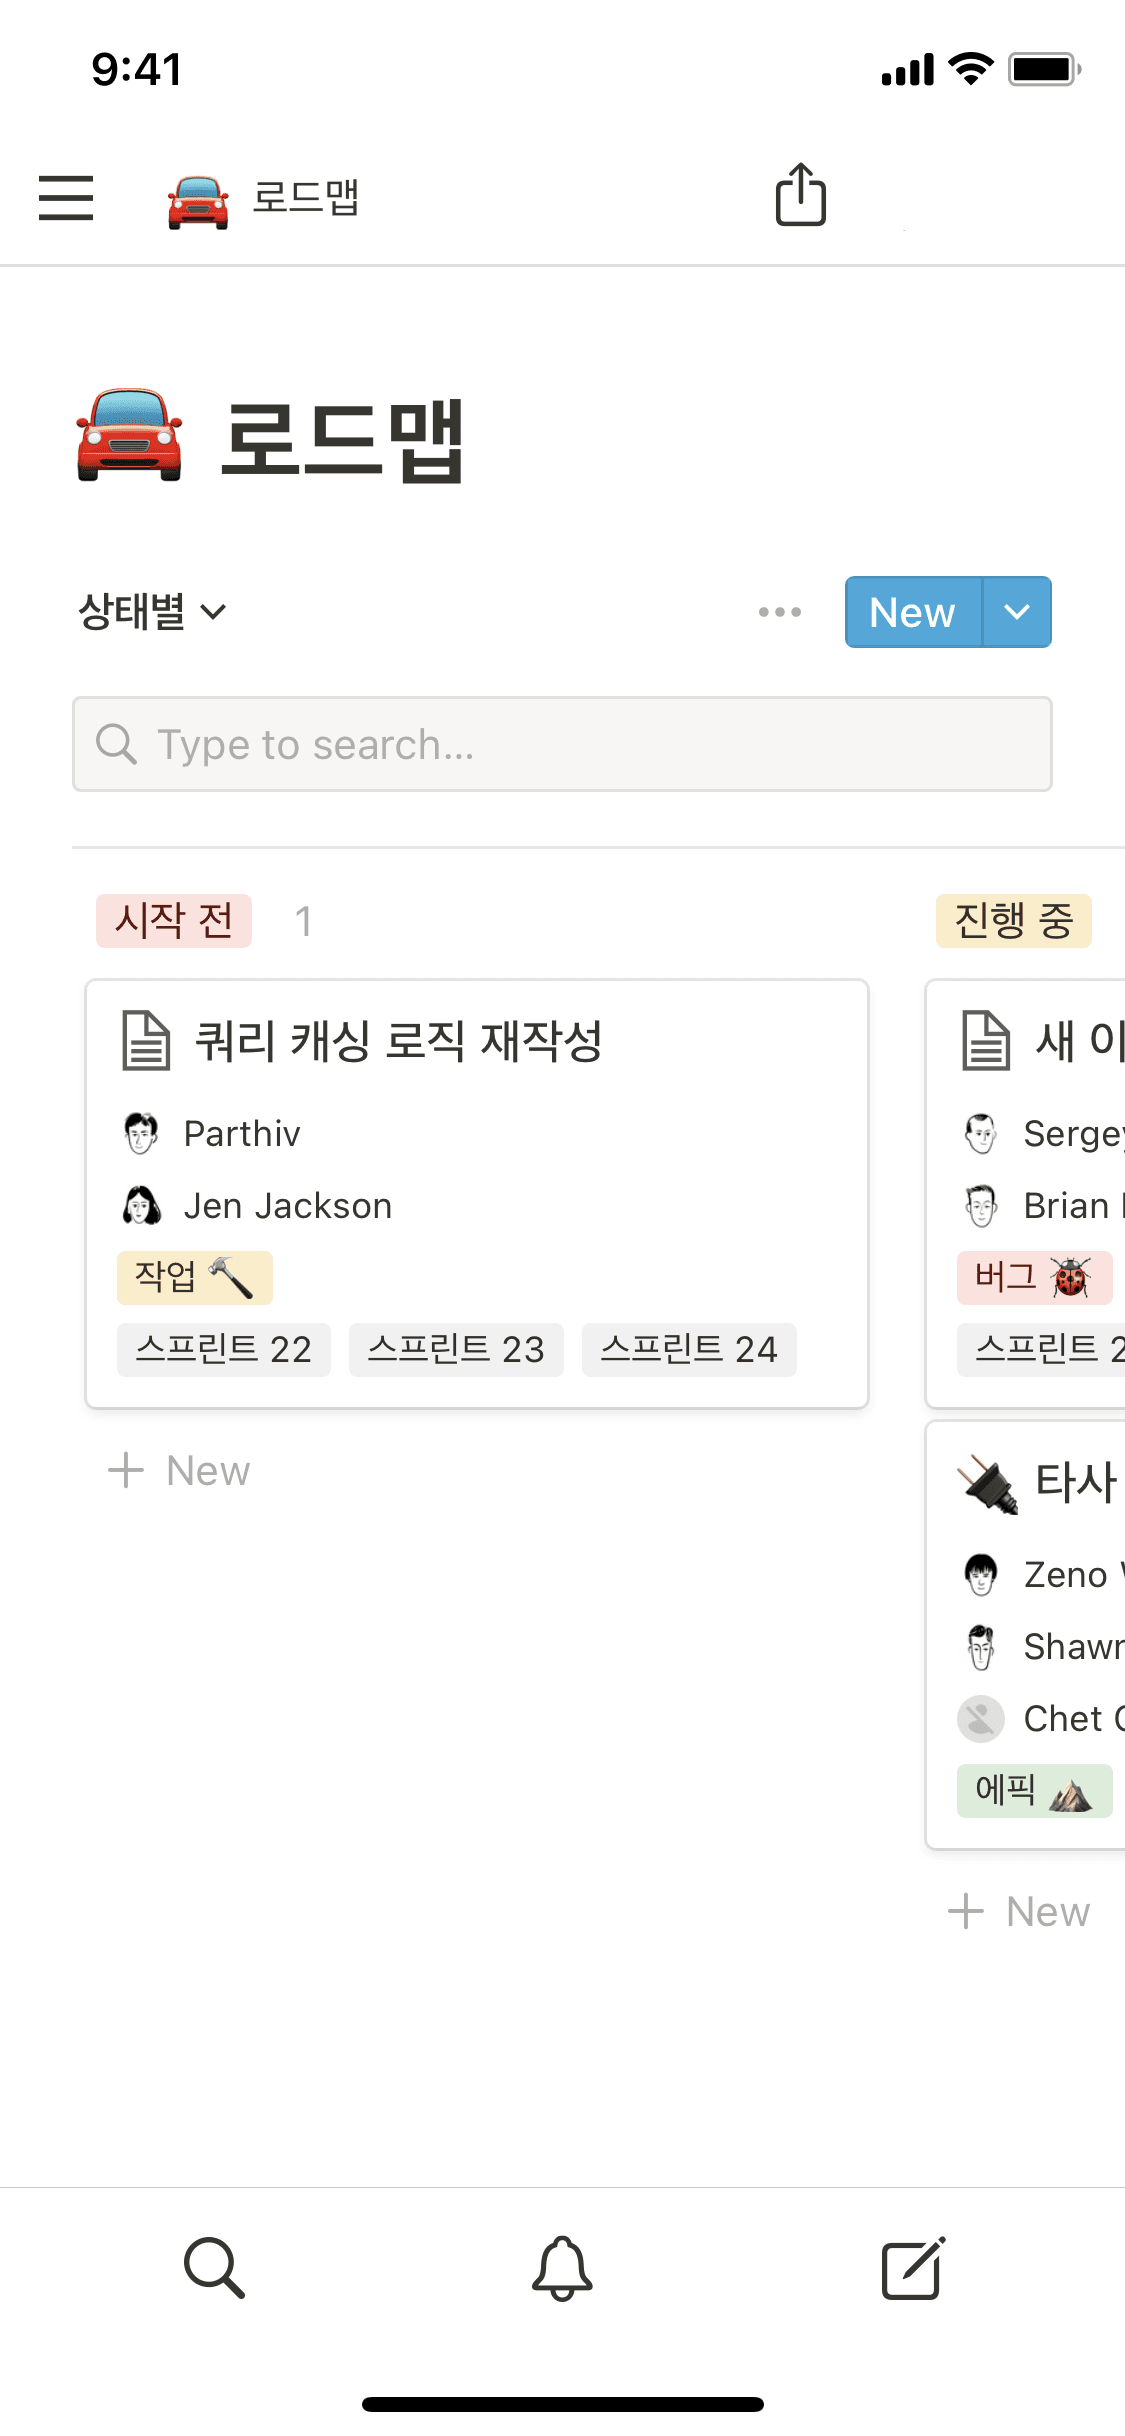Open the board options via ellipsis menu
Viewport: 1125px width, 2436px height.
[778, 612]
